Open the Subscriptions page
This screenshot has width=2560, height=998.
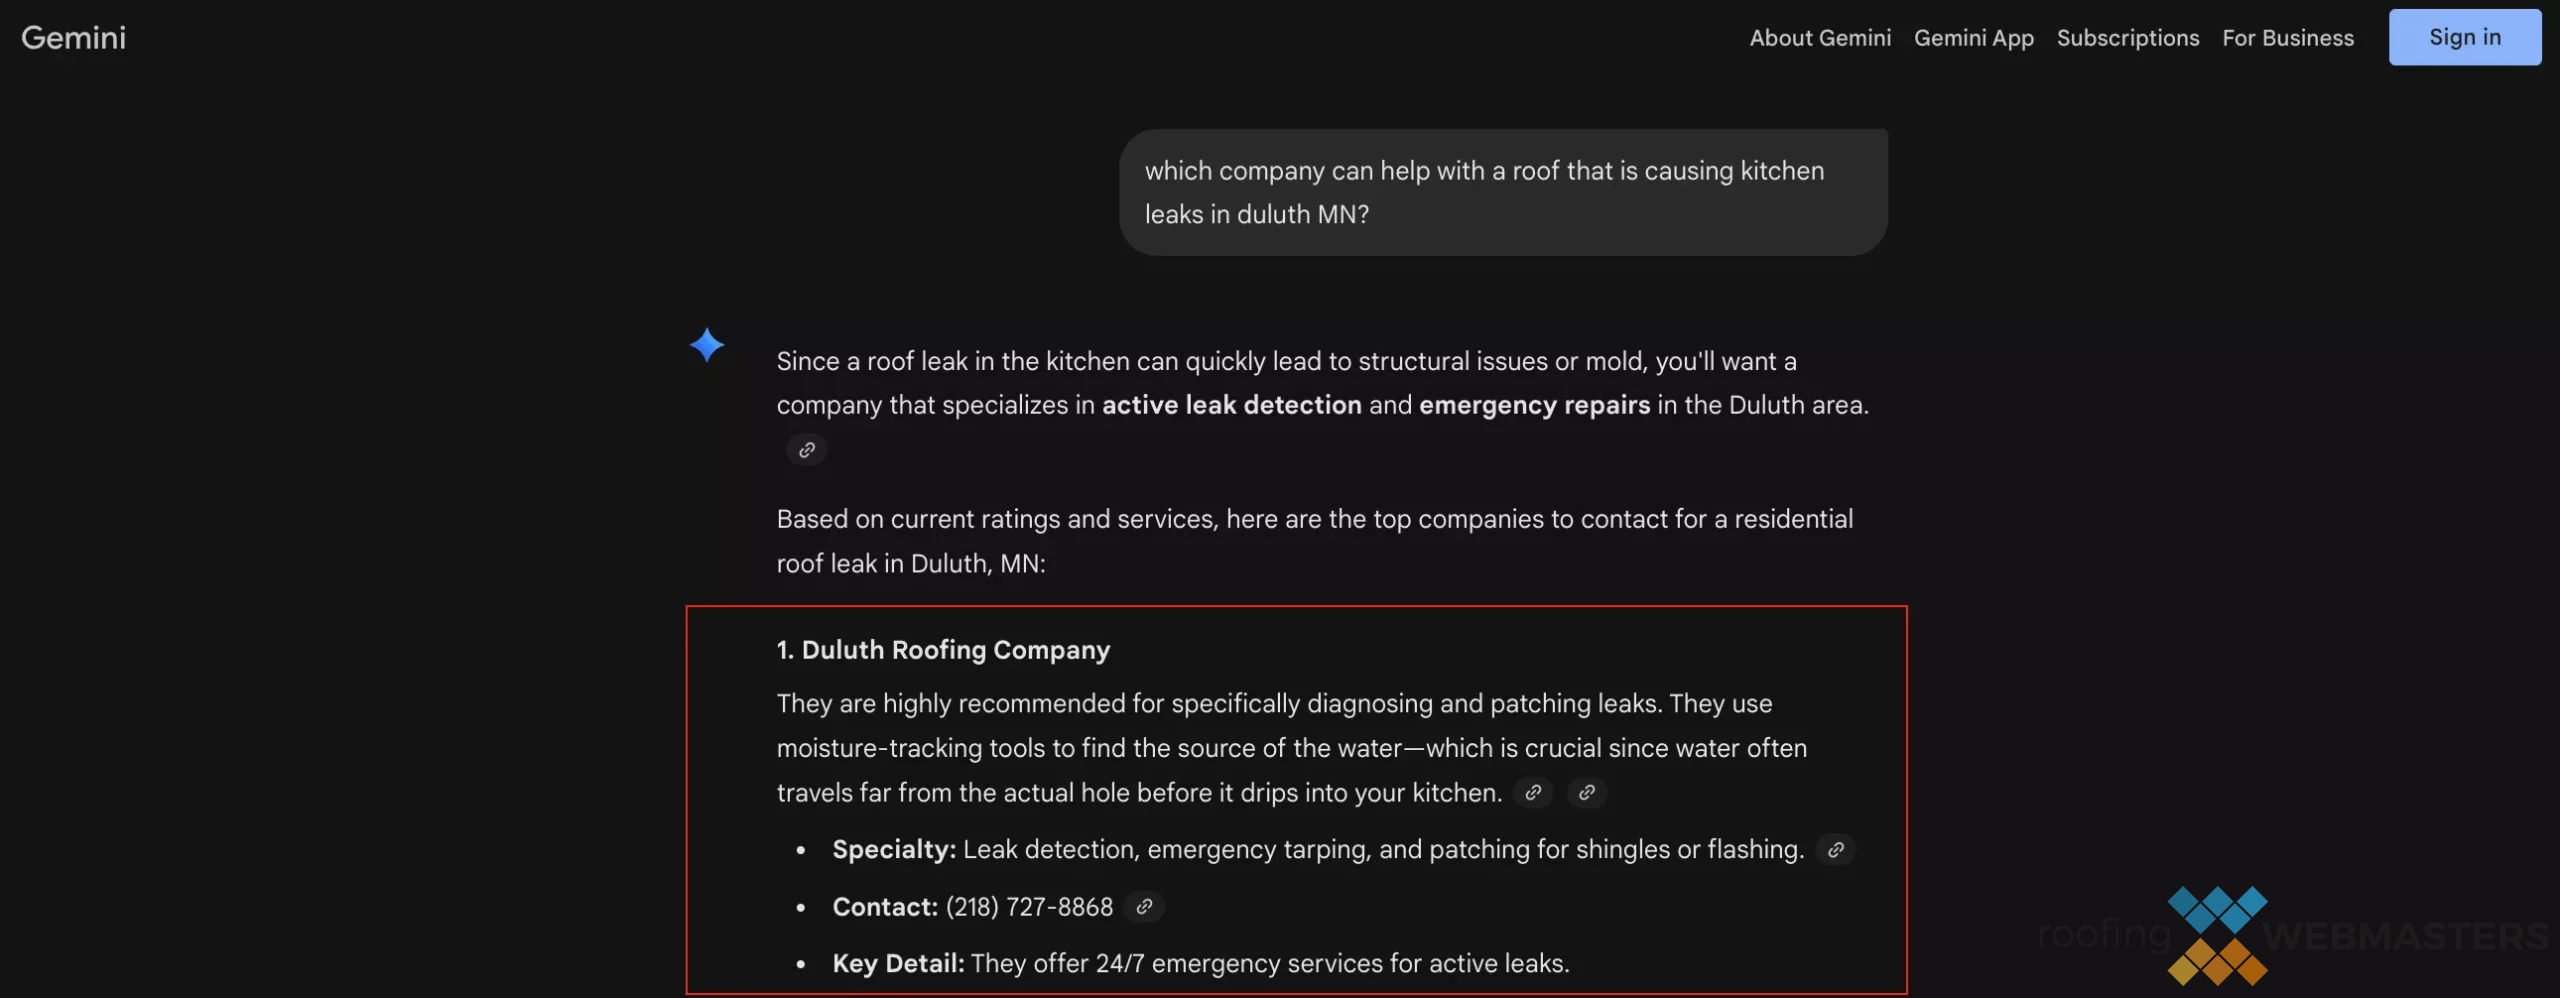2127,38
